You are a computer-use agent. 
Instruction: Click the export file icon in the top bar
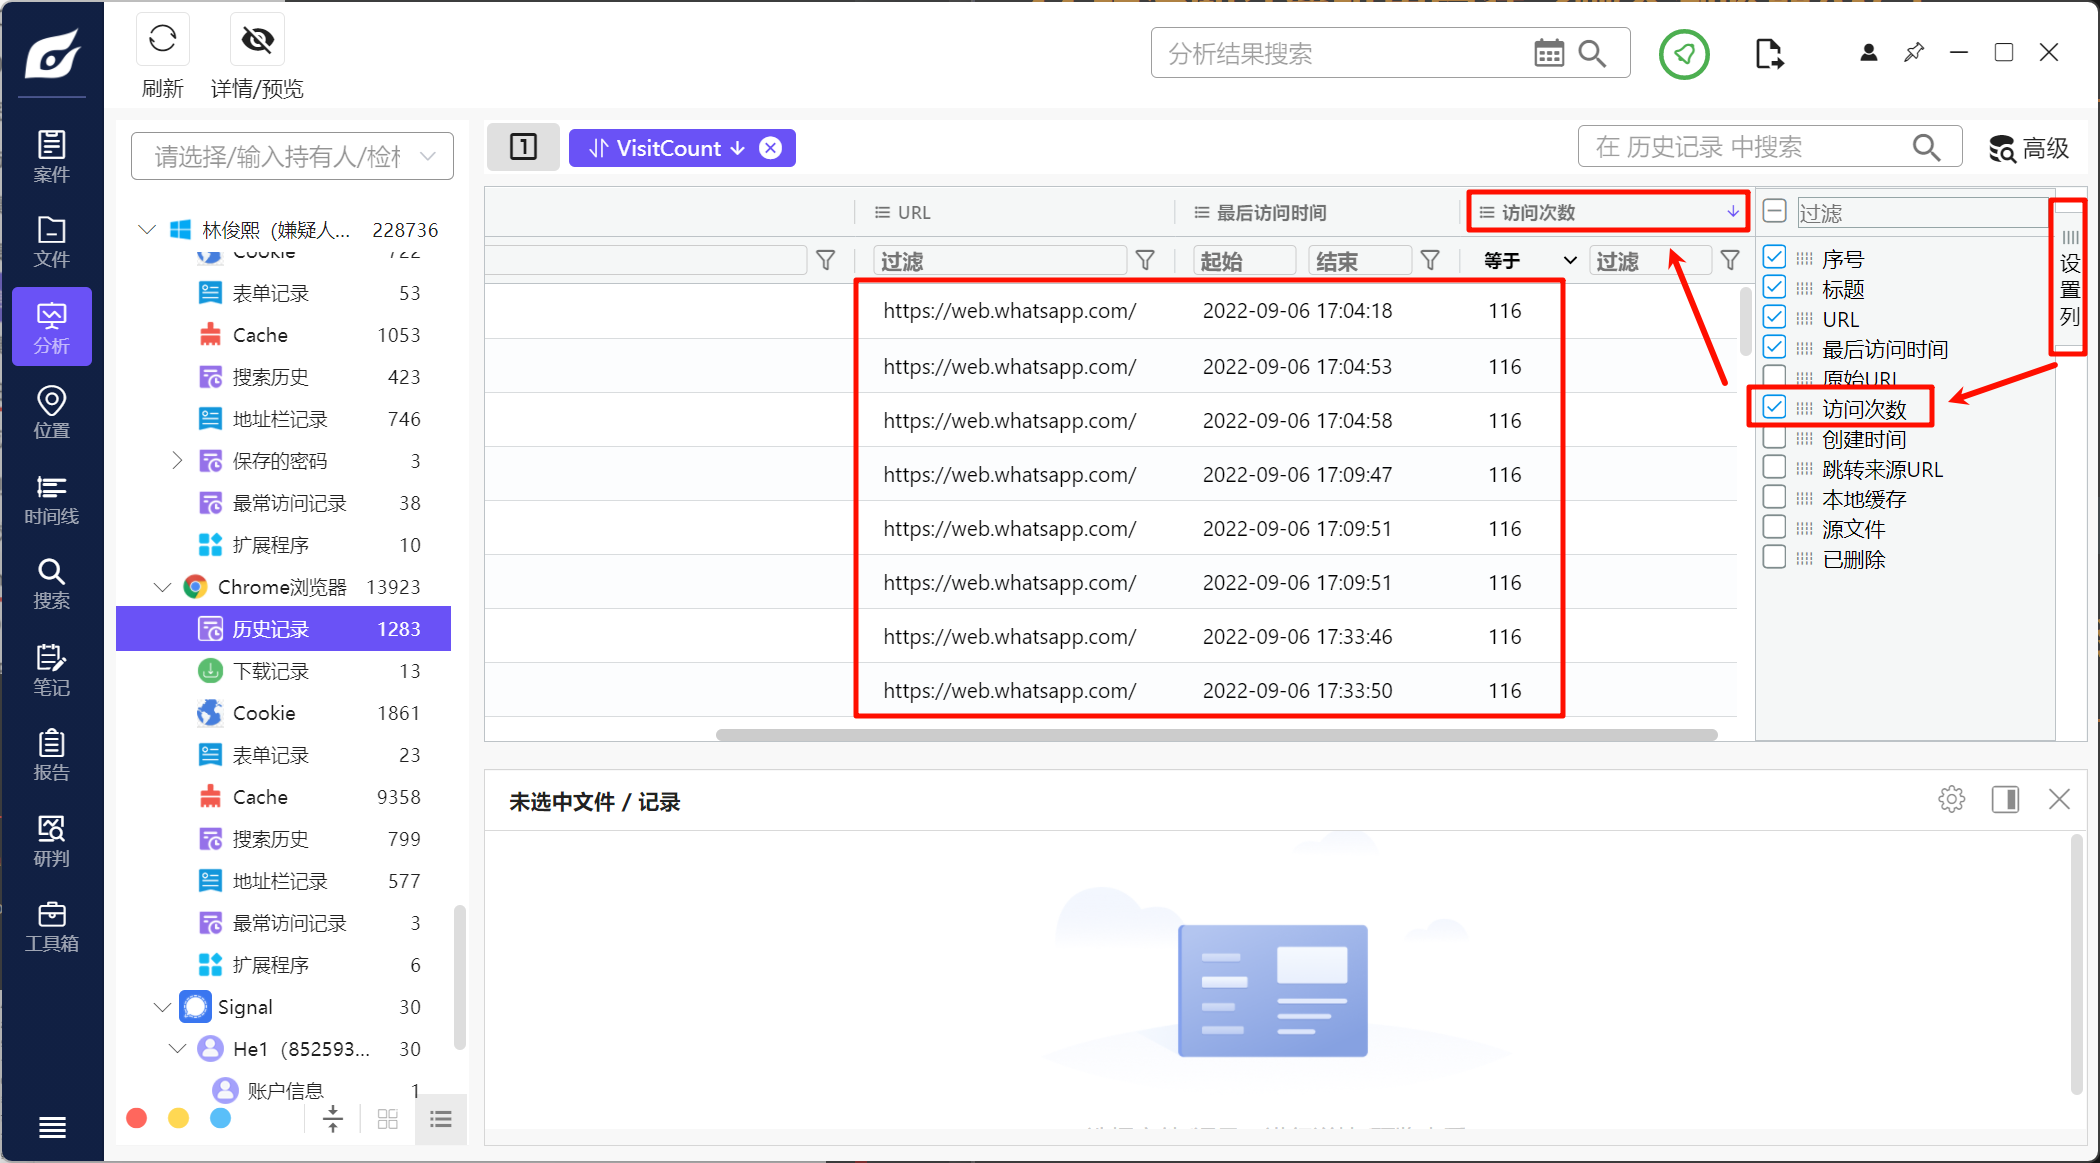click(x=1768, y=54)
